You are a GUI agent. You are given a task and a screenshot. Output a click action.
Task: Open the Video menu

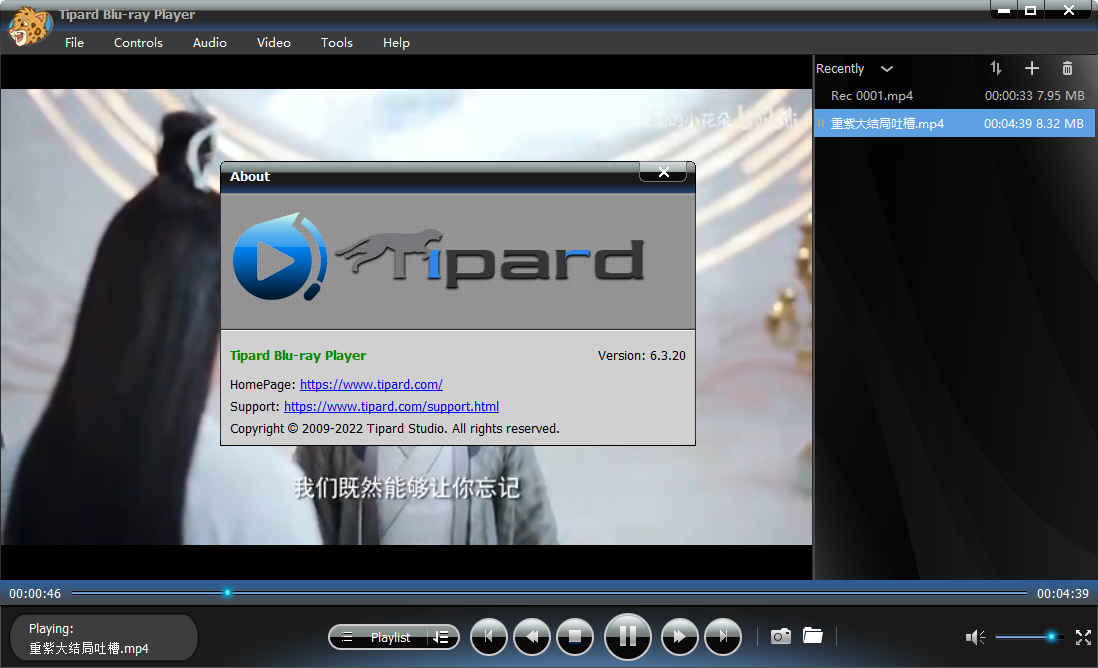273,43
